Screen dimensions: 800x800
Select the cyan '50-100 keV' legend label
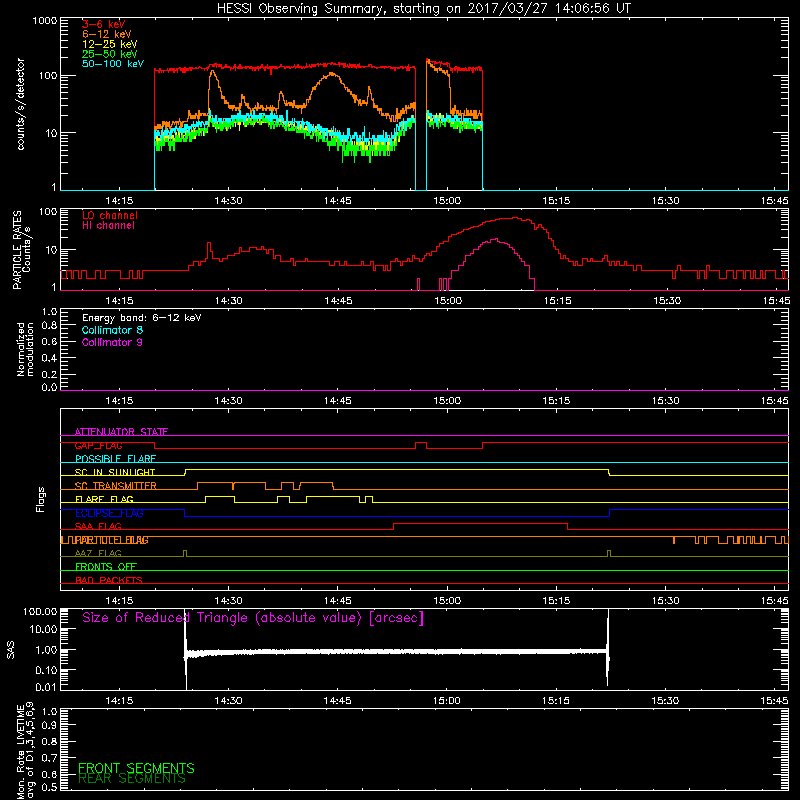[x=113, y=64]
